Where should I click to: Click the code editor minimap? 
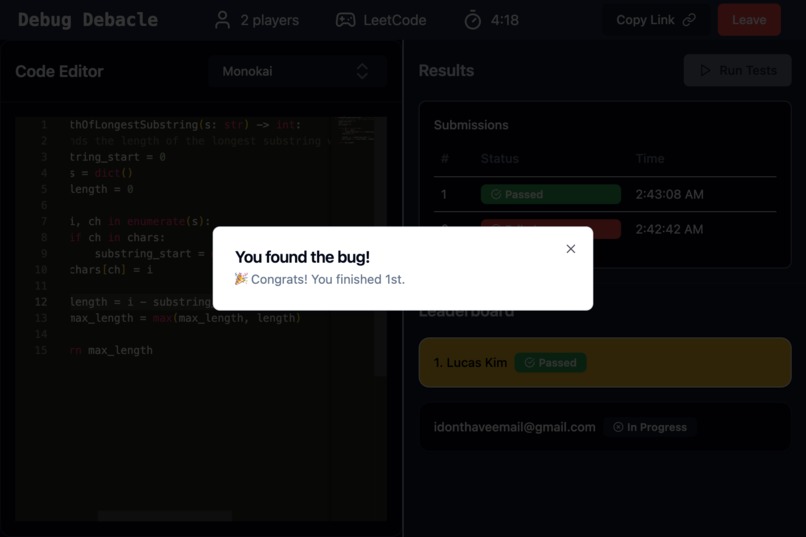[355, 129]
